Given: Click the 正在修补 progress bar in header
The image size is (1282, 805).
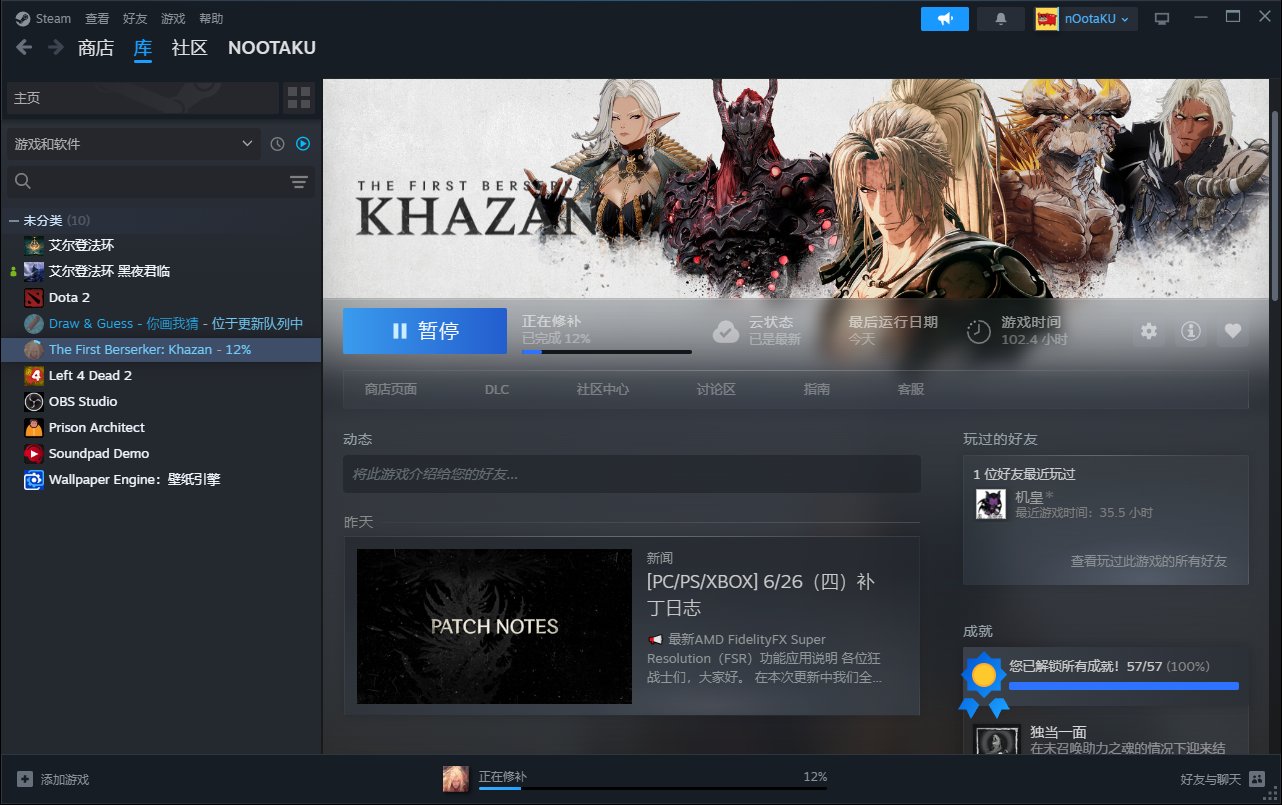Looking at the screenshot, I should click(x=607, y=352).
